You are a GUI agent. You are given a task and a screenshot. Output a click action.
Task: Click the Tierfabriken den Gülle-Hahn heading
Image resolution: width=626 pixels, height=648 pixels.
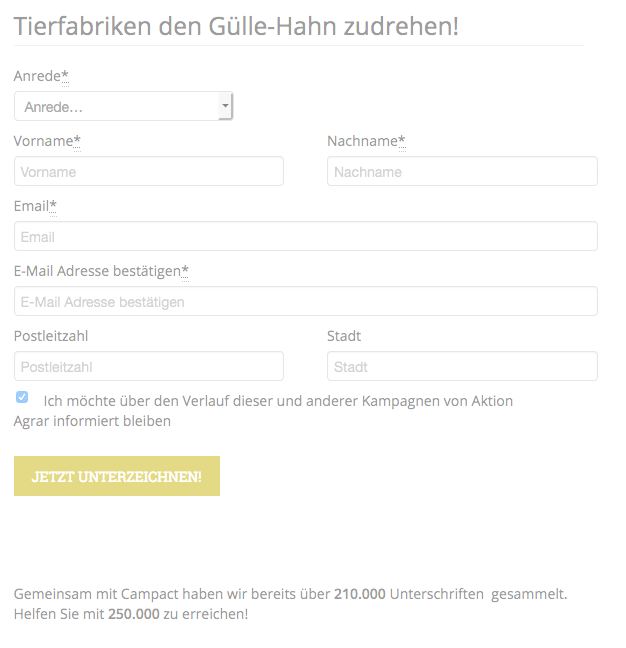[236, 26]
